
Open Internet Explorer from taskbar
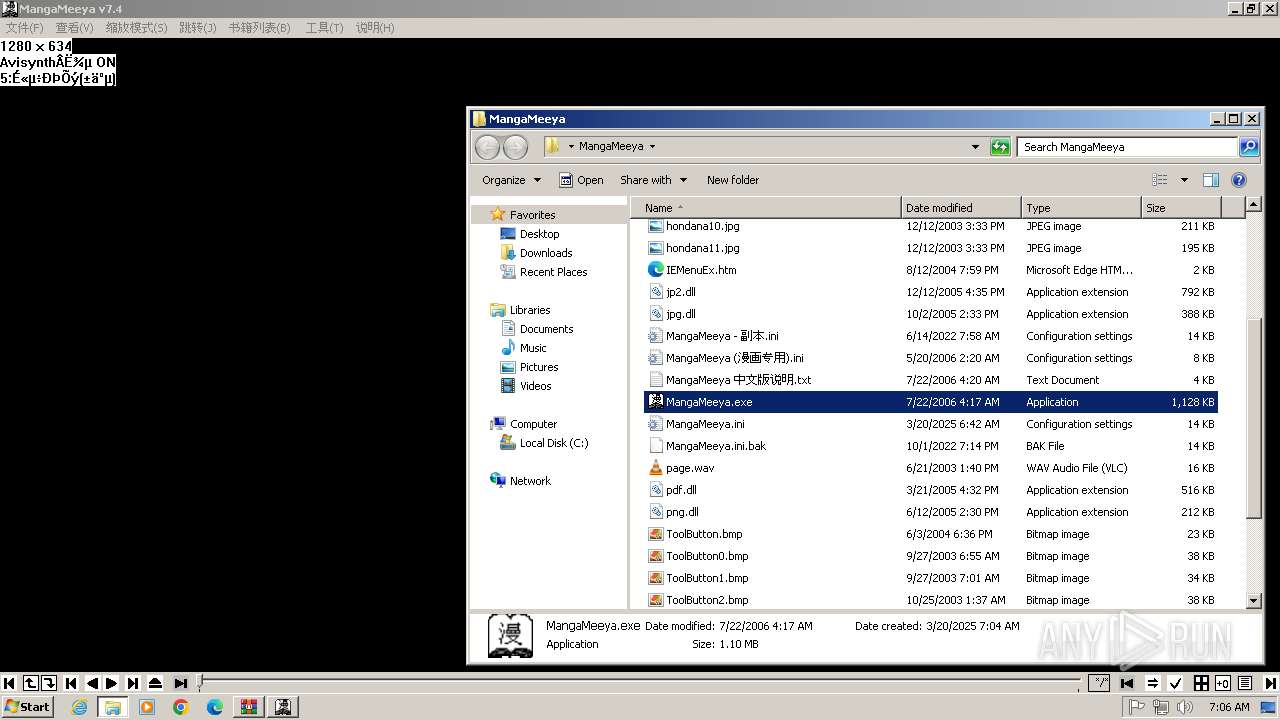point(79,707)
